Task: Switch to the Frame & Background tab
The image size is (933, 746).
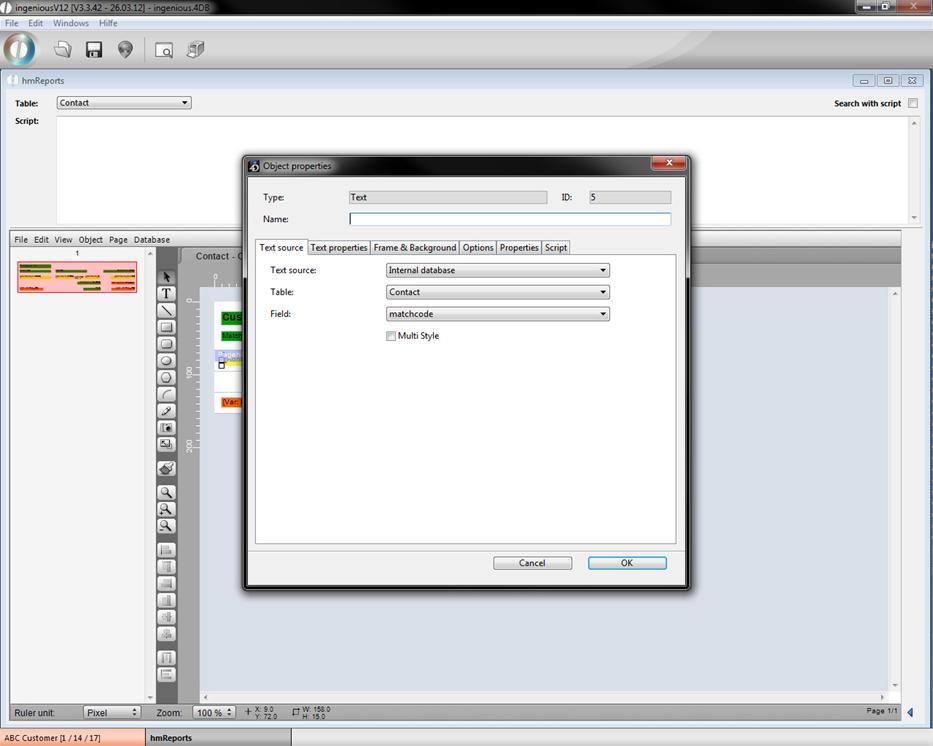Action: click(x=415, y=248)
